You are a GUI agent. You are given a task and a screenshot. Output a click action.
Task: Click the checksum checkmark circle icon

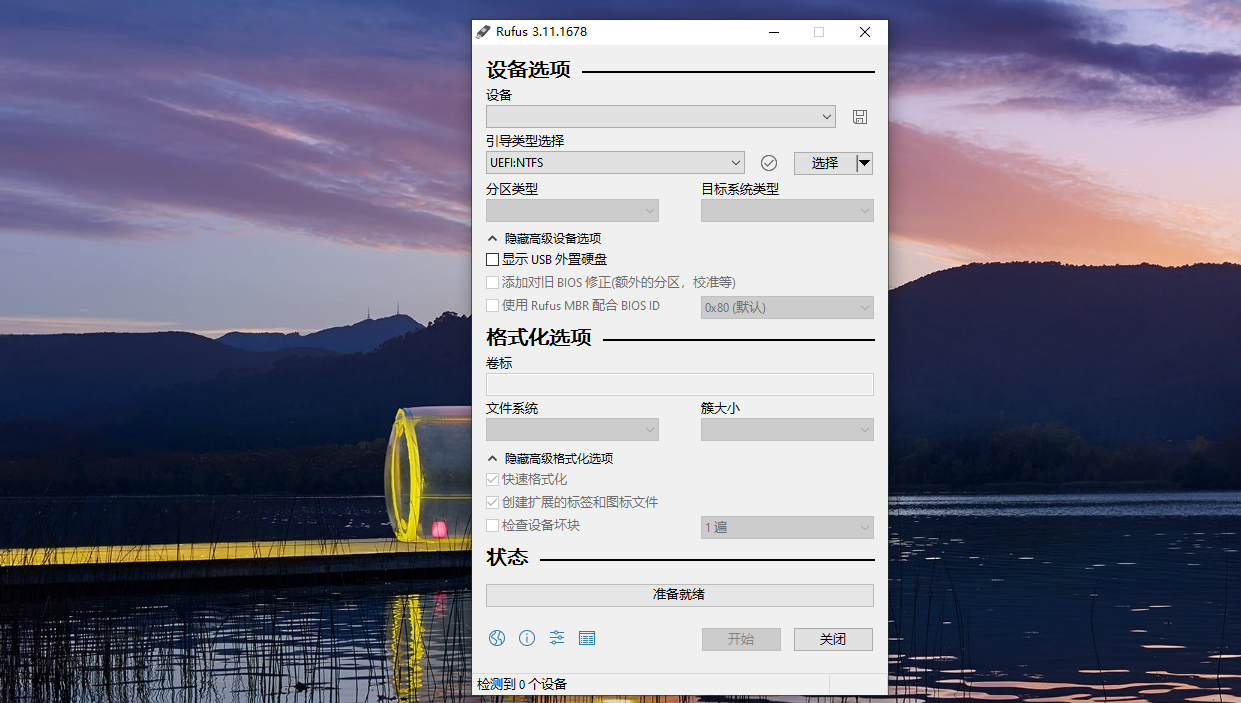point(769,163)
